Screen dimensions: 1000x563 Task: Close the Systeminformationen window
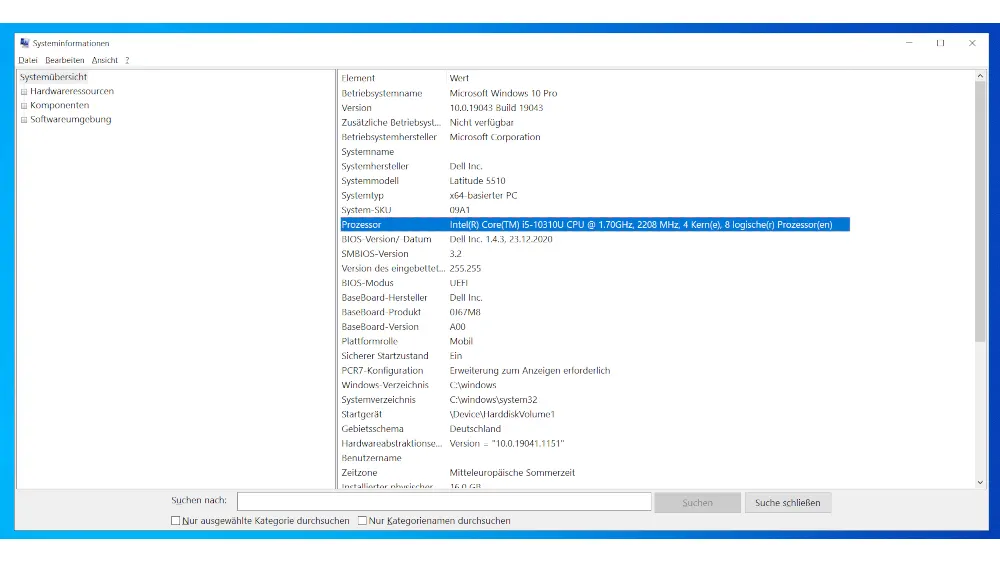972,43
